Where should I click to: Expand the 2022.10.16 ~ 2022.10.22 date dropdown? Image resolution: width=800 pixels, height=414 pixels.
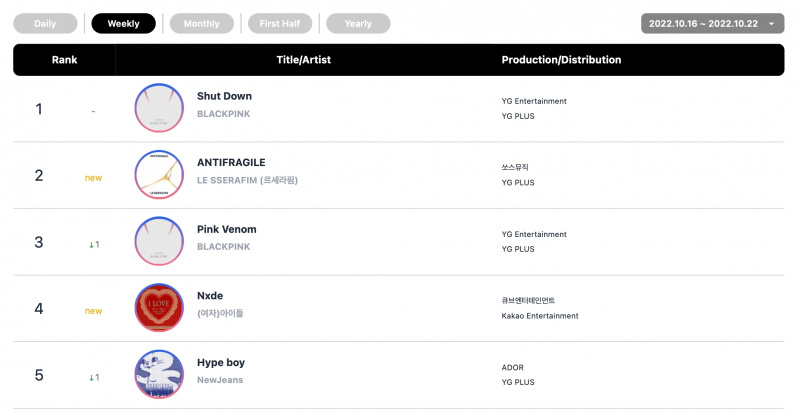point(712,23)
